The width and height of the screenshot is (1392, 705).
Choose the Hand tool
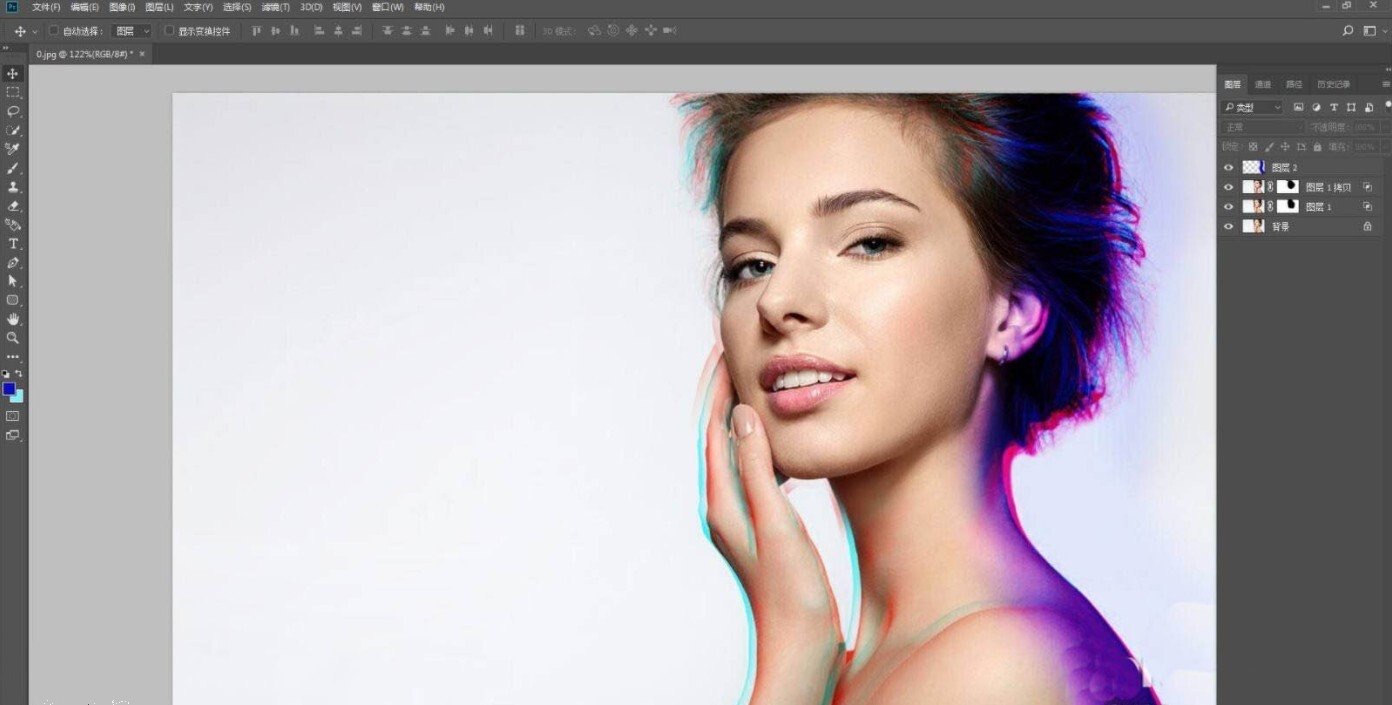pyautogui.click(x=13, y=319)
